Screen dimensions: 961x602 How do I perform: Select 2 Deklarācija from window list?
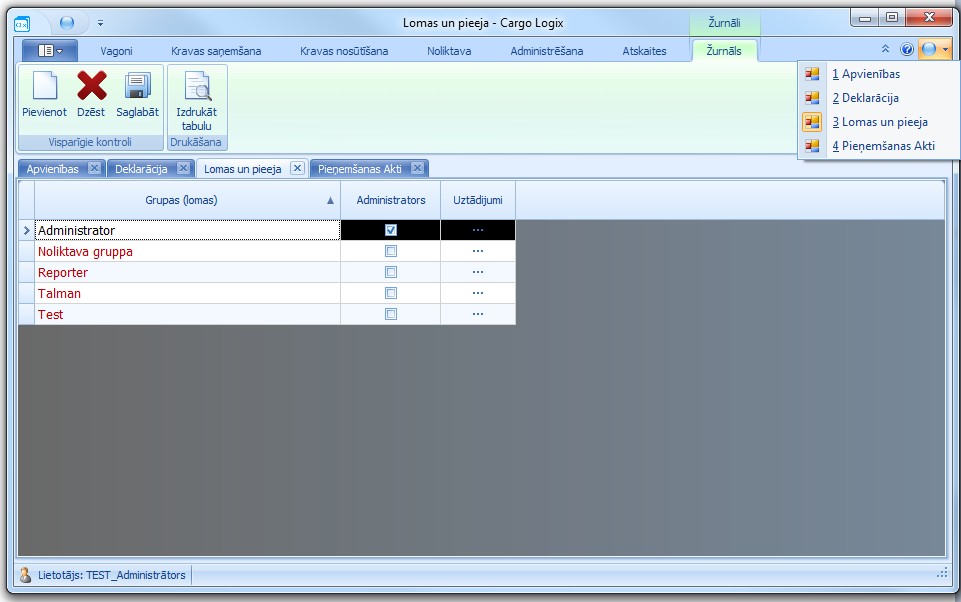pos(865,98)
